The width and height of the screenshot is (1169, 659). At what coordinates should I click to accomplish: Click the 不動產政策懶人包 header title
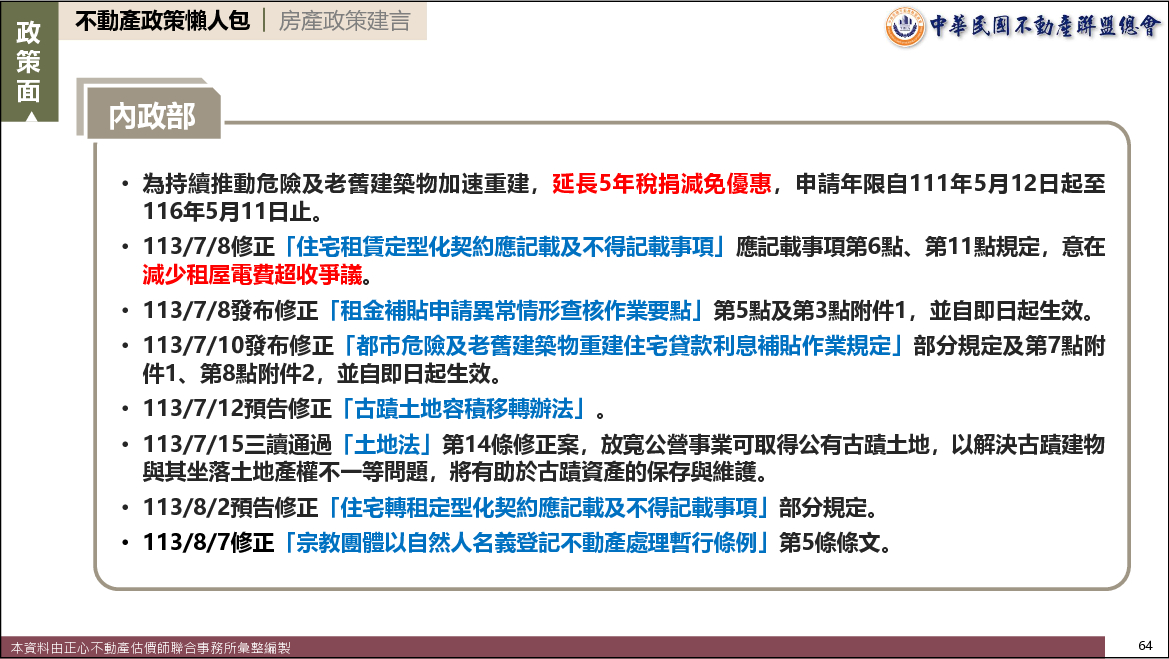pyautogui.click(x=163, y=21)
